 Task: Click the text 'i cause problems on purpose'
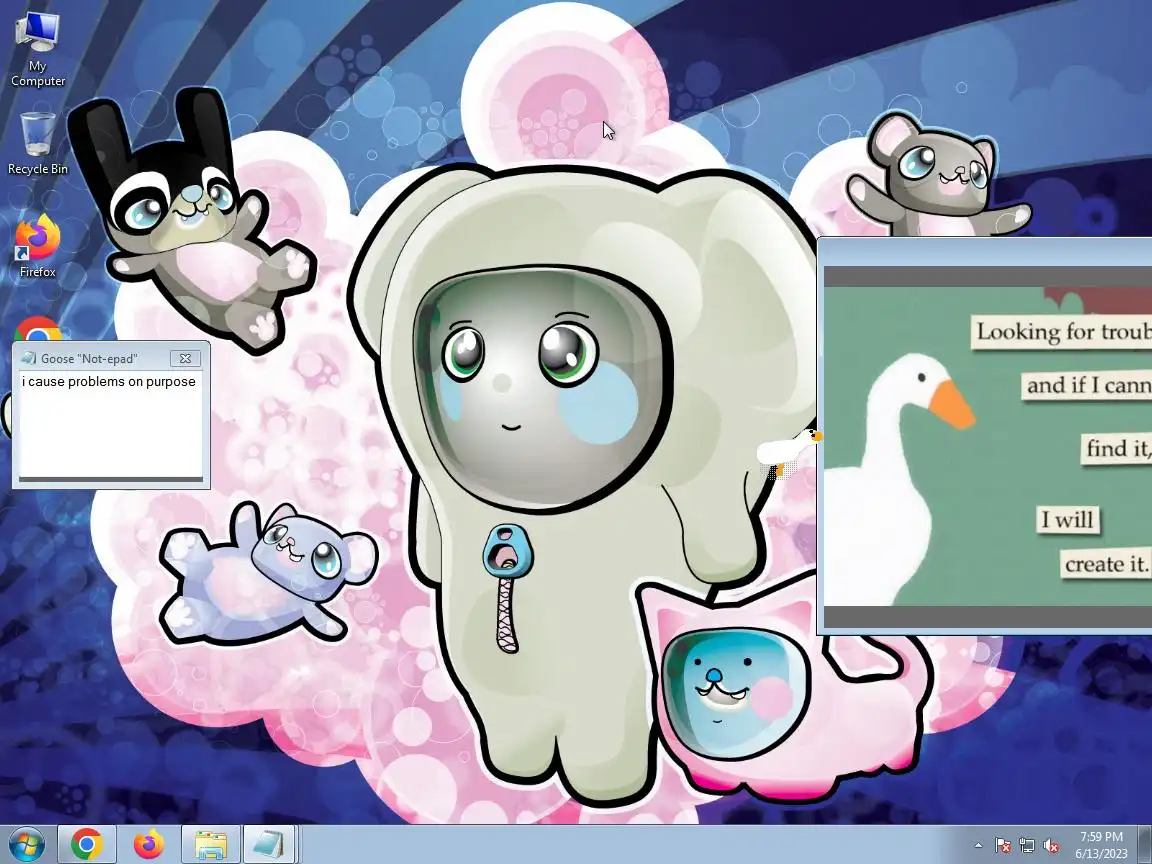[x=109, y=381]
